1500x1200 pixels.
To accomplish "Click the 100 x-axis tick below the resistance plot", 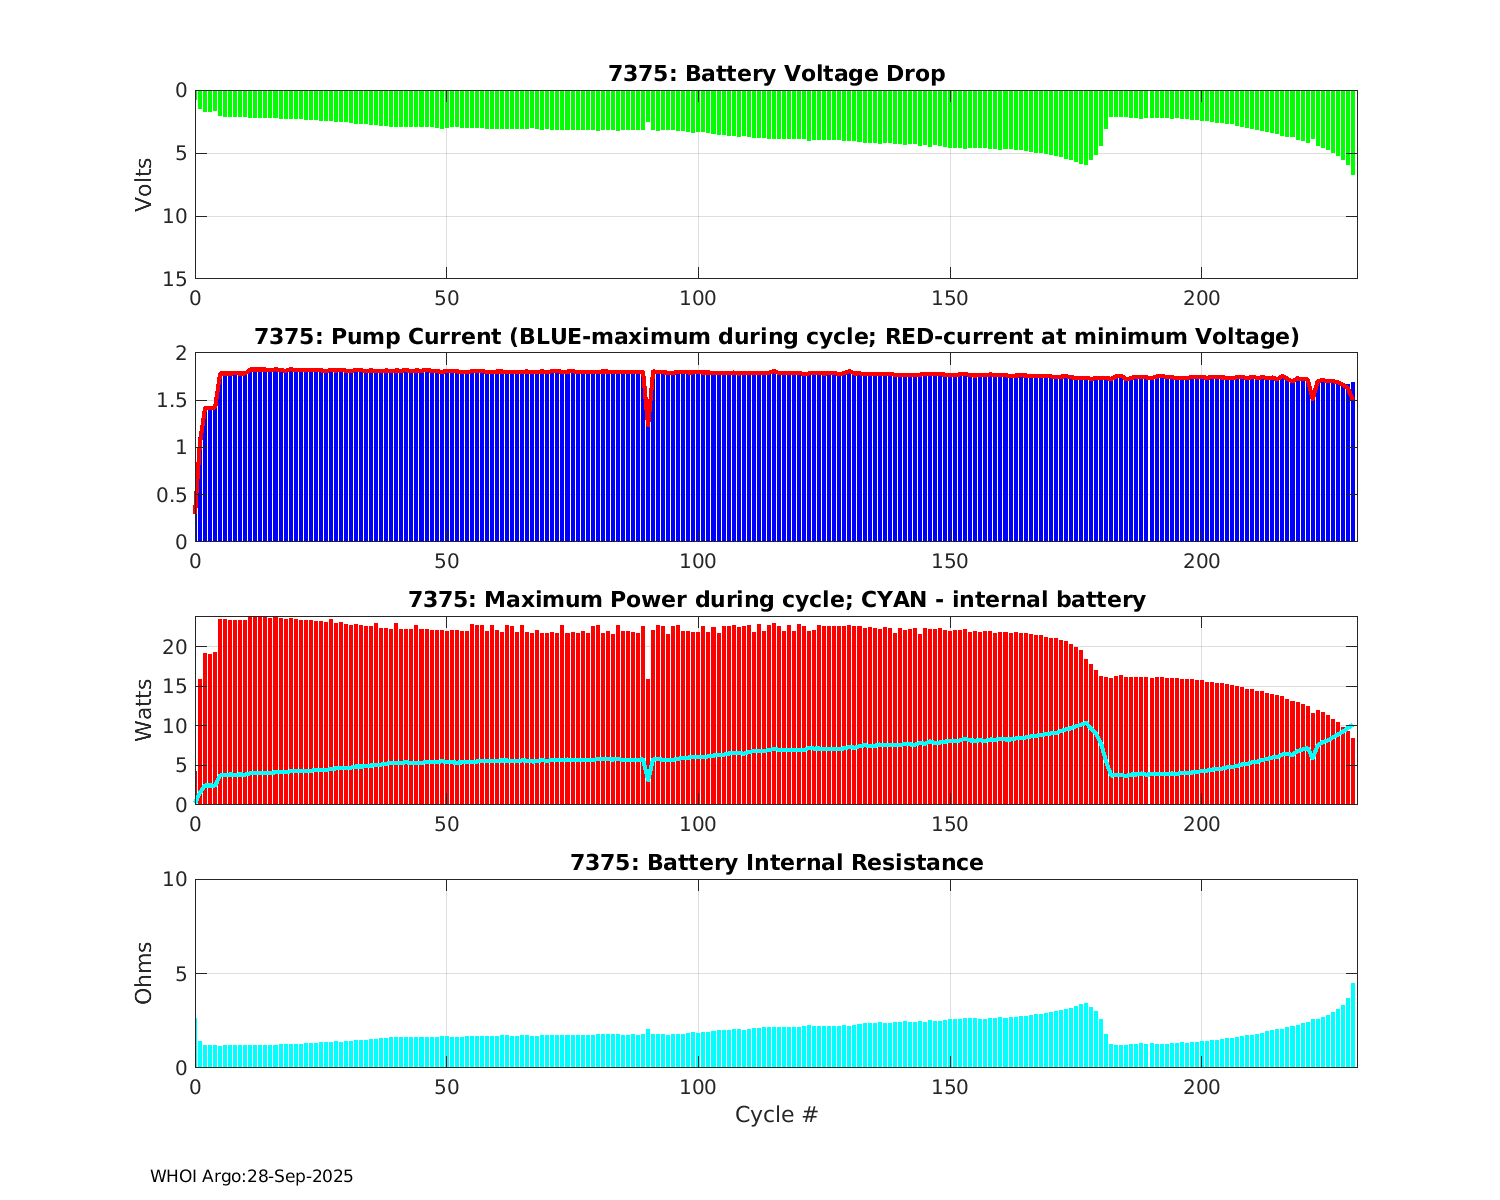I will [698, 1087].
